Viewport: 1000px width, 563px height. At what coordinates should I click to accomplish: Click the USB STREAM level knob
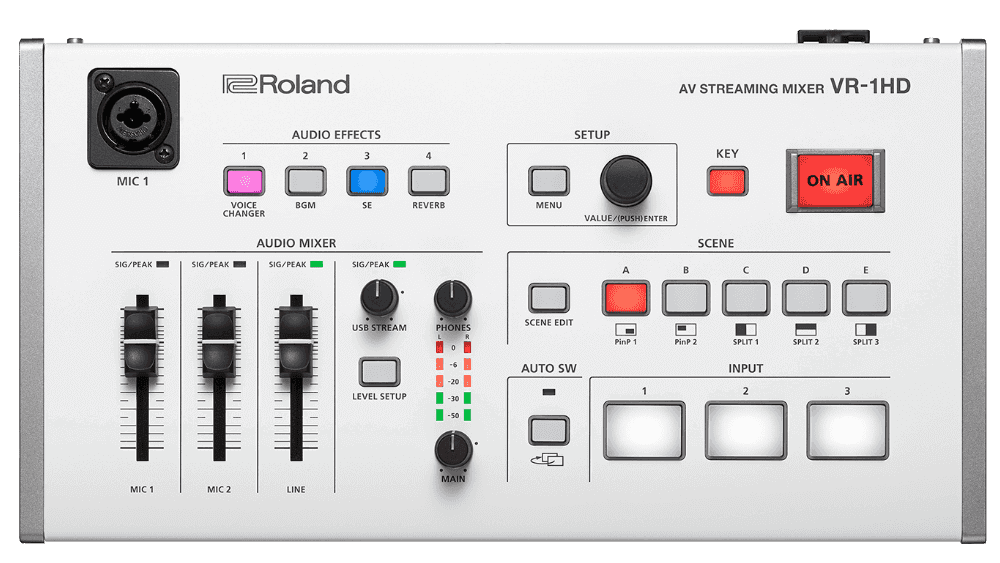(379, 298)
